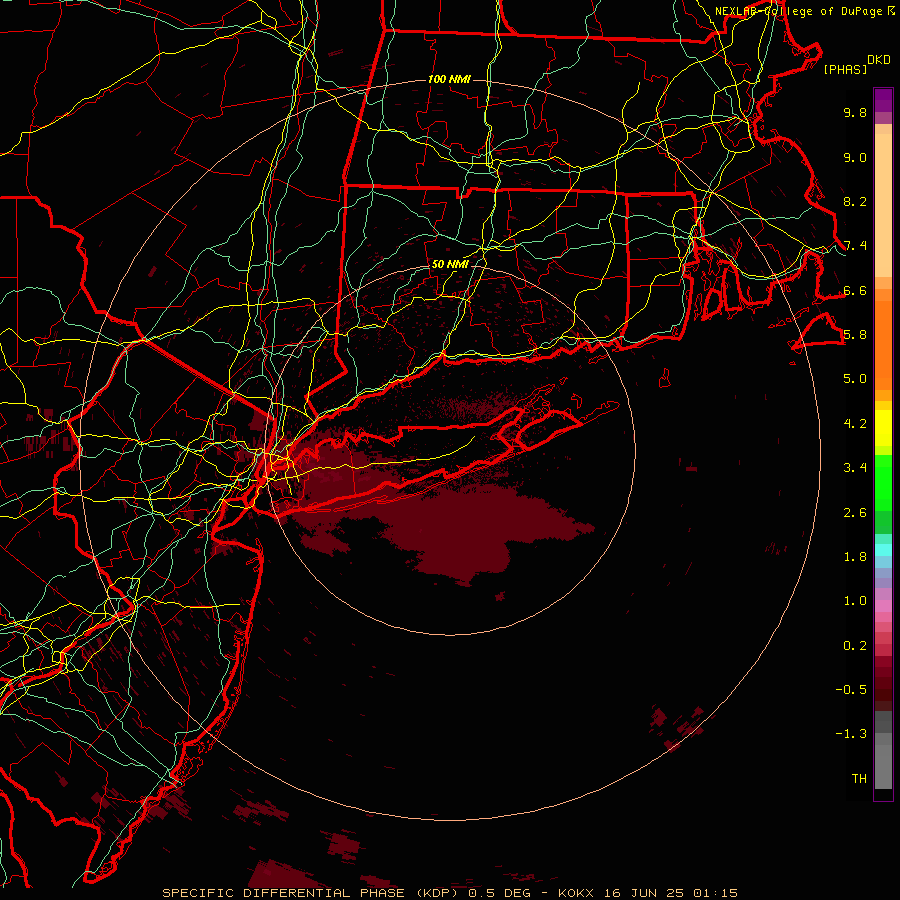This screenshot has width=900, height=900.
Task: Click the yellow color bar segment
Action: tap(883, 428)
